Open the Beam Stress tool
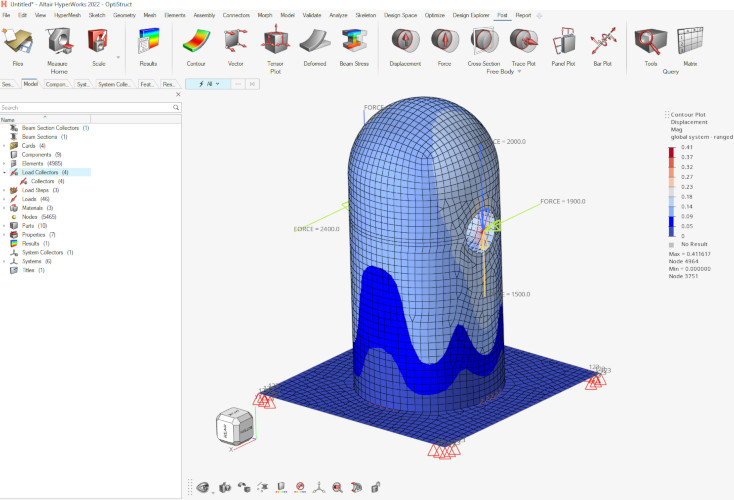 pyautogui.click(x=353, y=45)
